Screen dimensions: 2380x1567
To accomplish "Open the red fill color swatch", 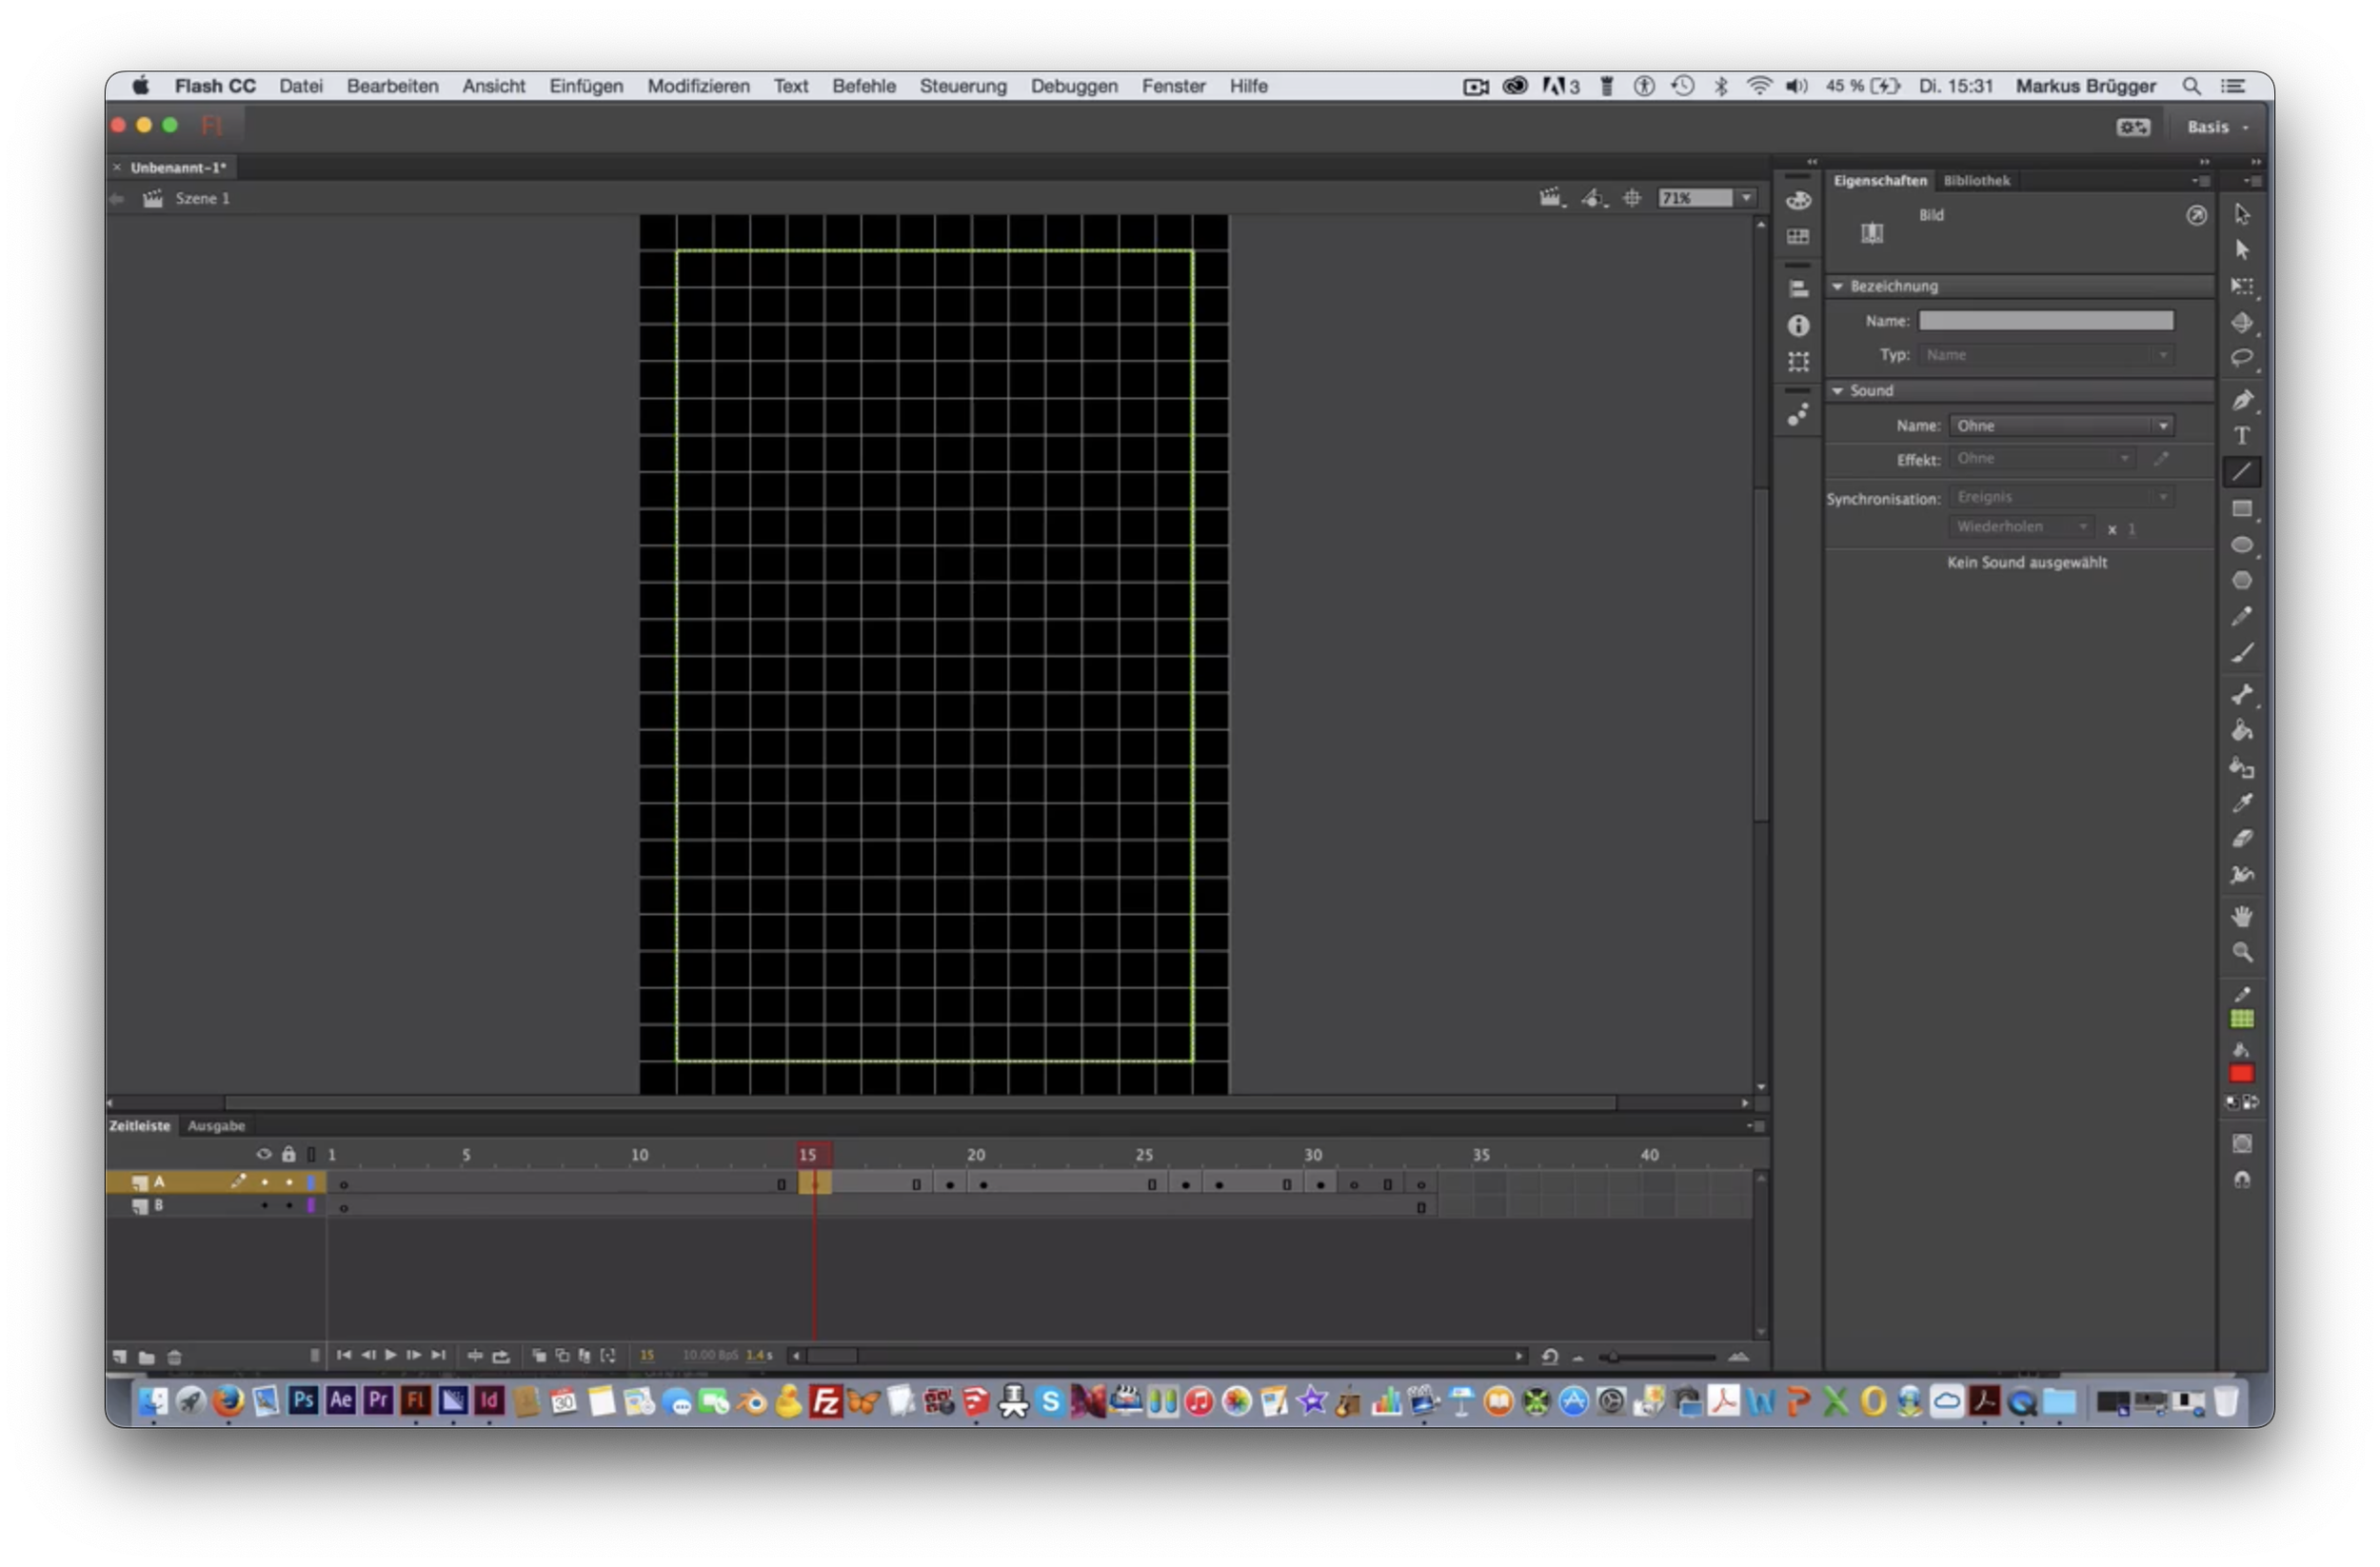I will tap(2241, 1073).
